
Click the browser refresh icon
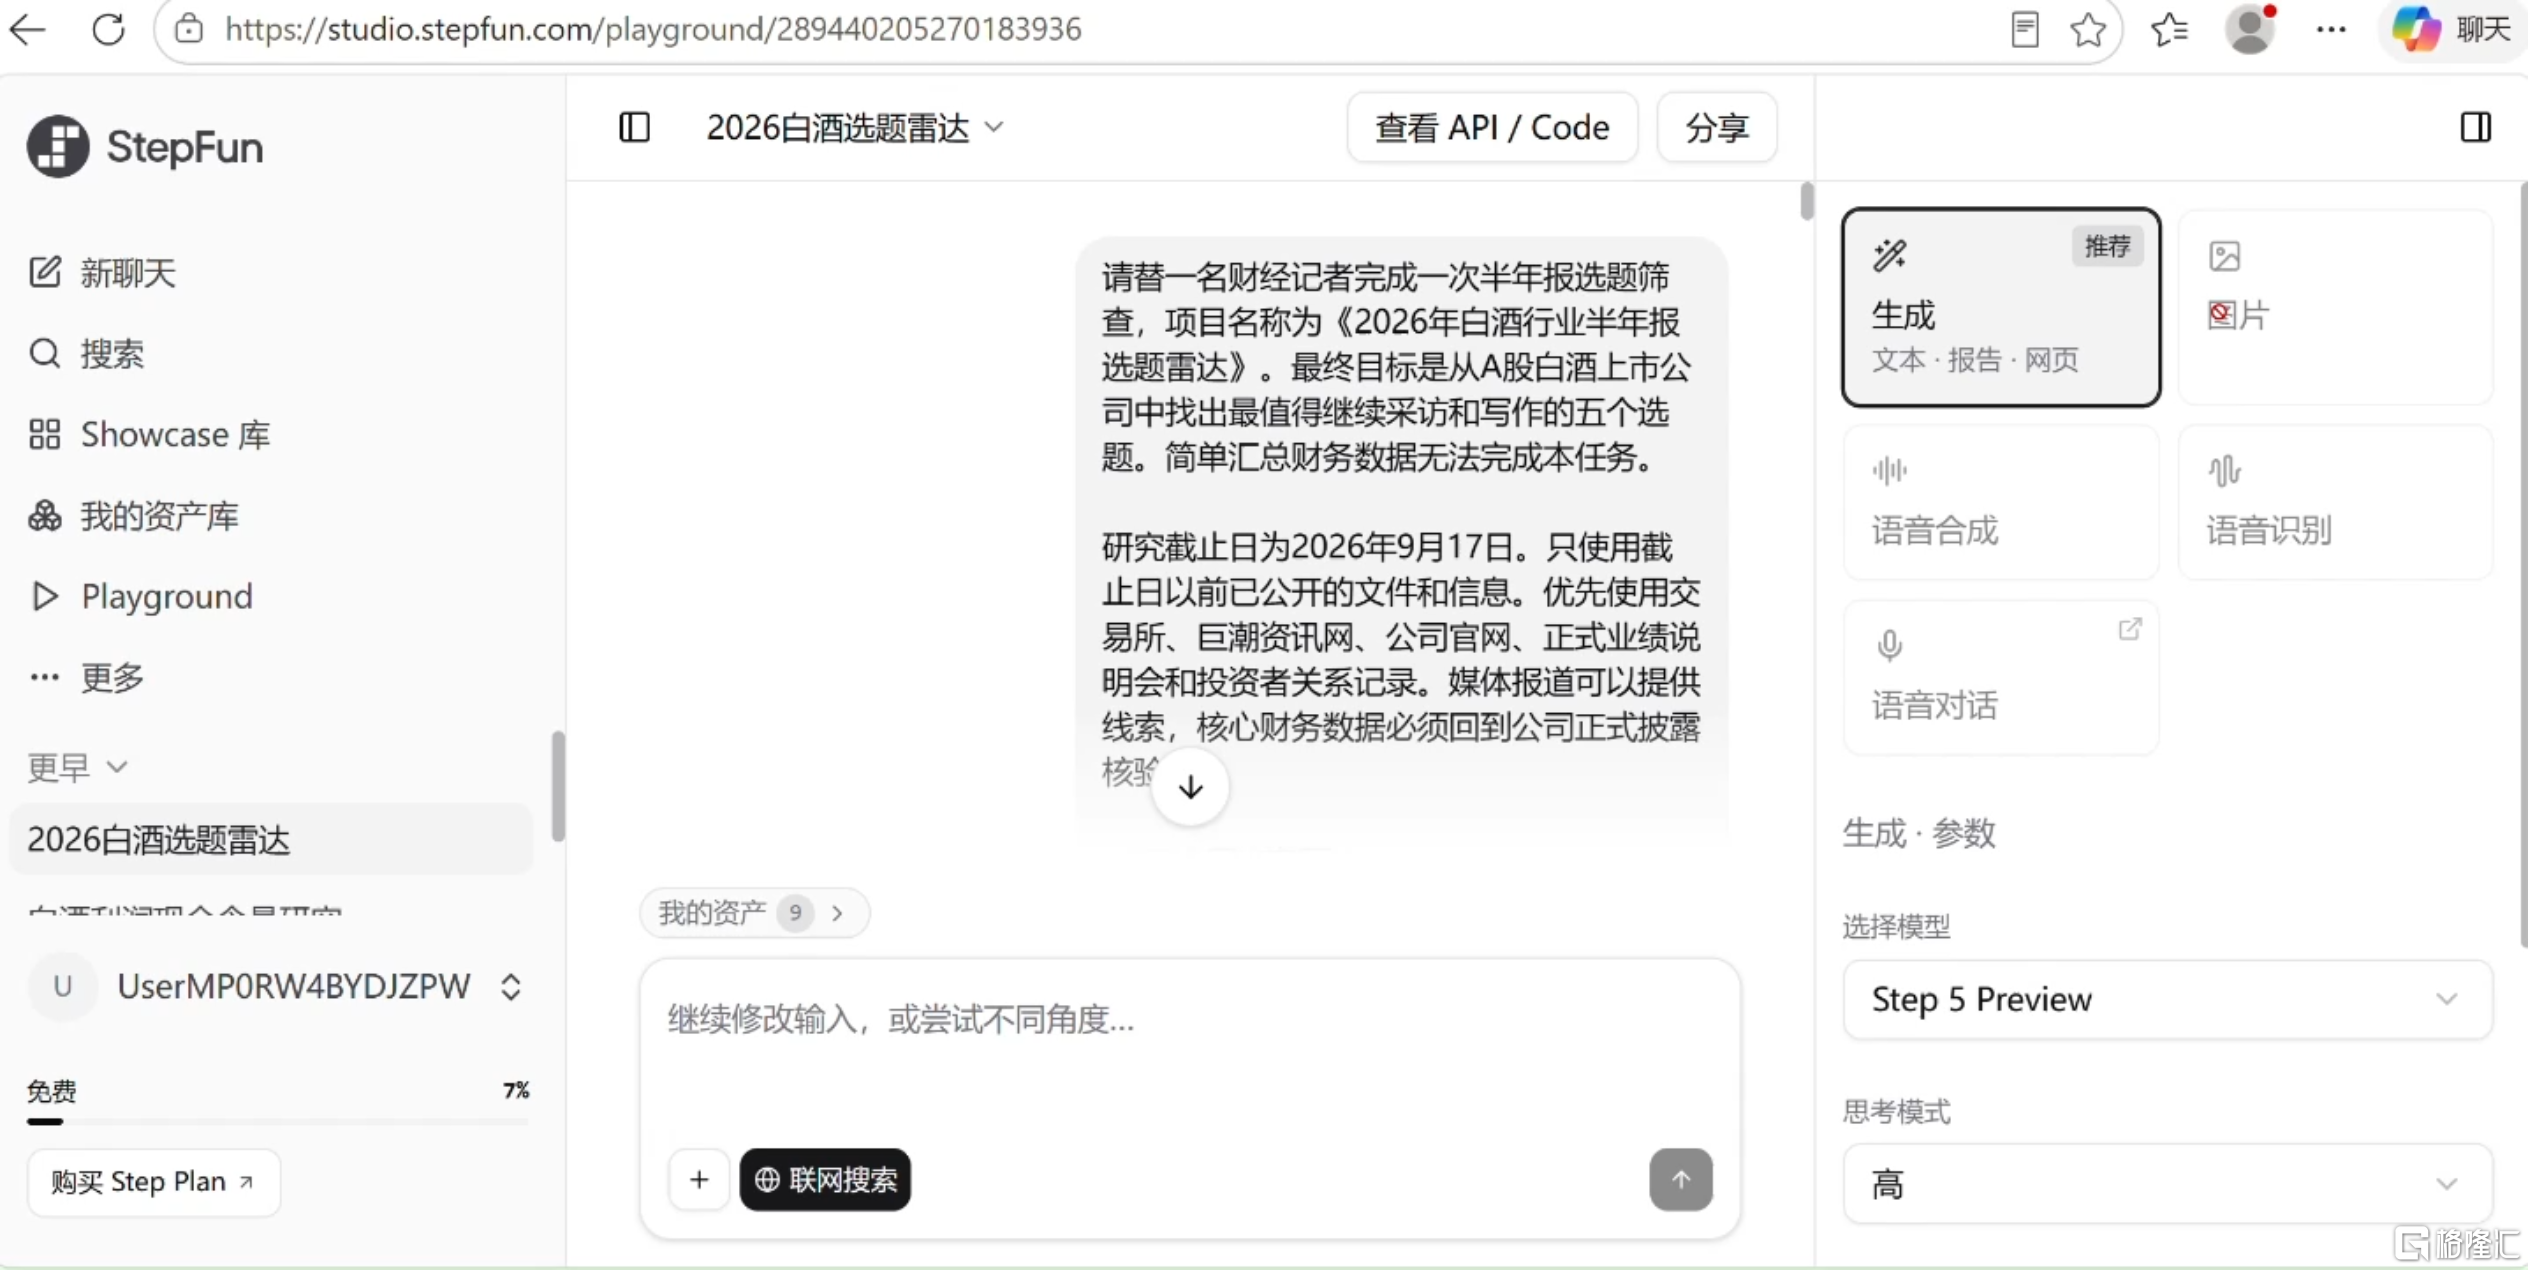[x=108, y=29]
